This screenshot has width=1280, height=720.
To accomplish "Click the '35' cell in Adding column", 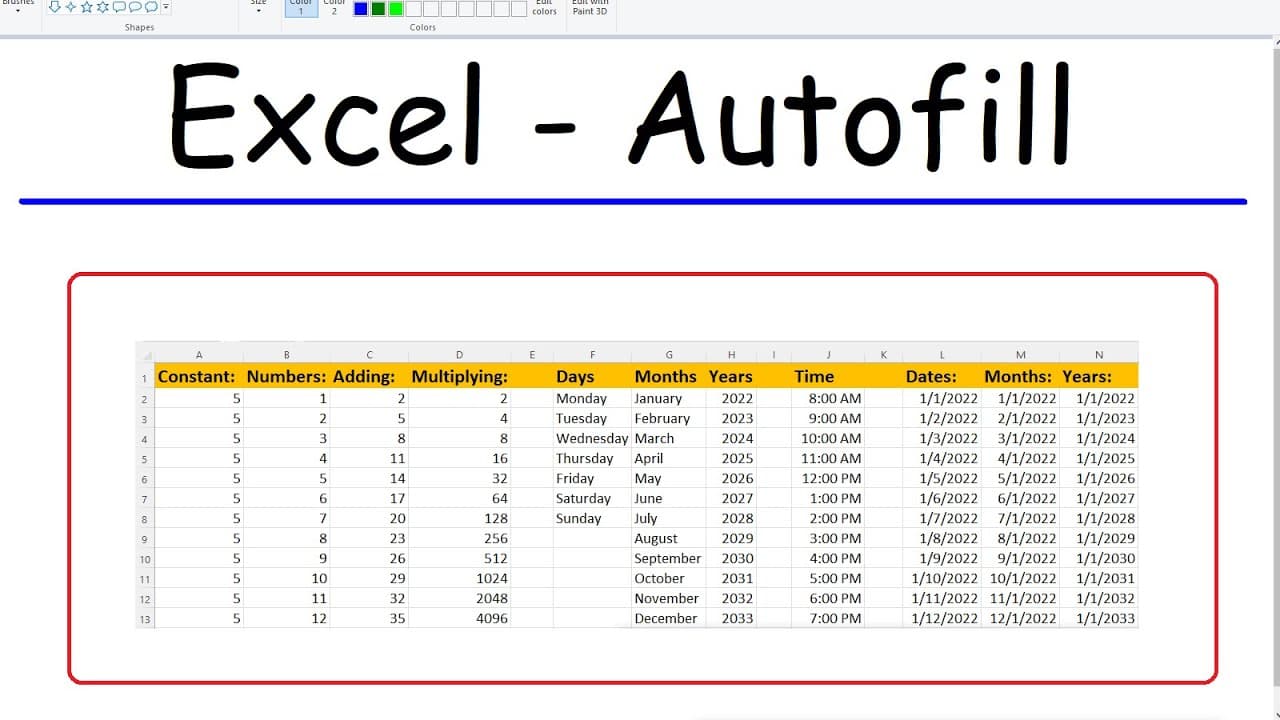I will pos(369,618).
